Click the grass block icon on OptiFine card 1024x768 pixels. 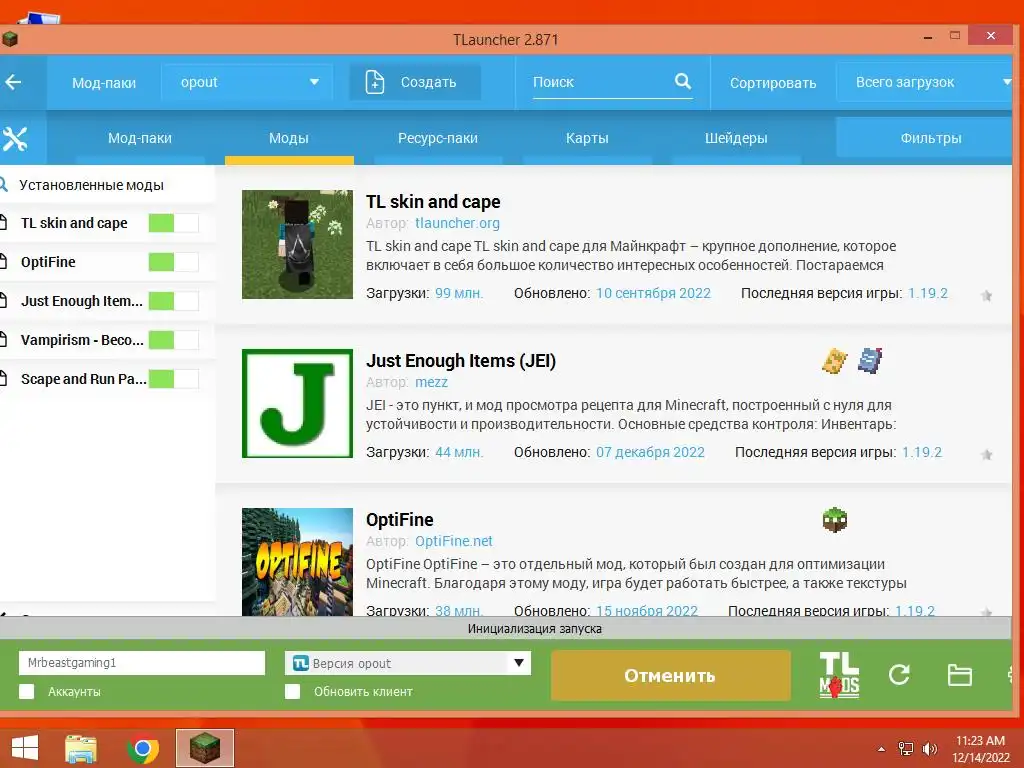[835, 520]
